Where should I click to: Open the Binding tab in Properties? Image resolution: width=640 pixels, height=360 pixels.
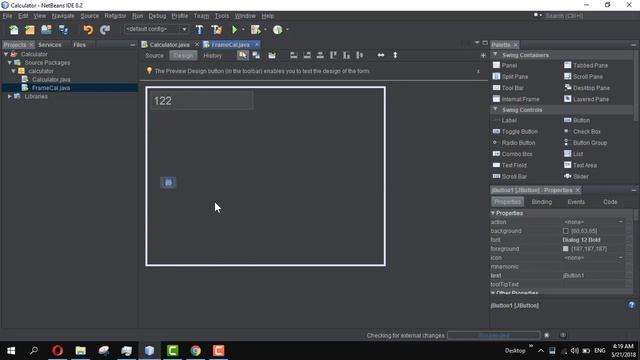(x=542, y=202)
